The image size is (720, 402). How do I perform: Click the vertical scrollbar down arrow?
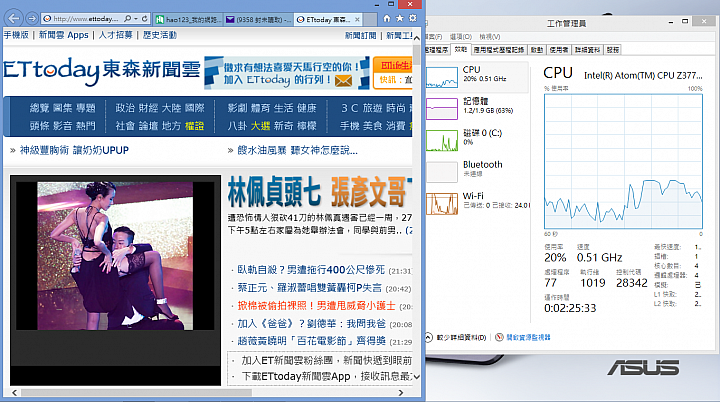(416, 377)
